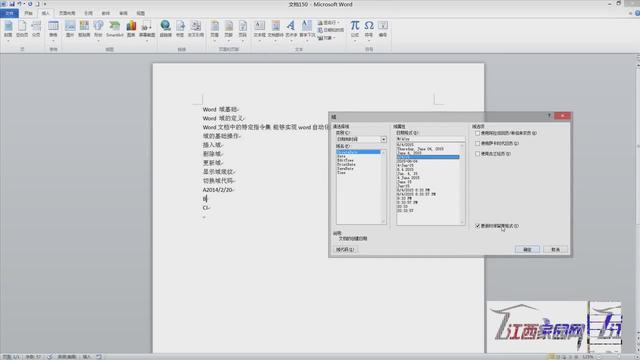
Task: Switch to the References (引用) tab
Action: coord(88,13)
